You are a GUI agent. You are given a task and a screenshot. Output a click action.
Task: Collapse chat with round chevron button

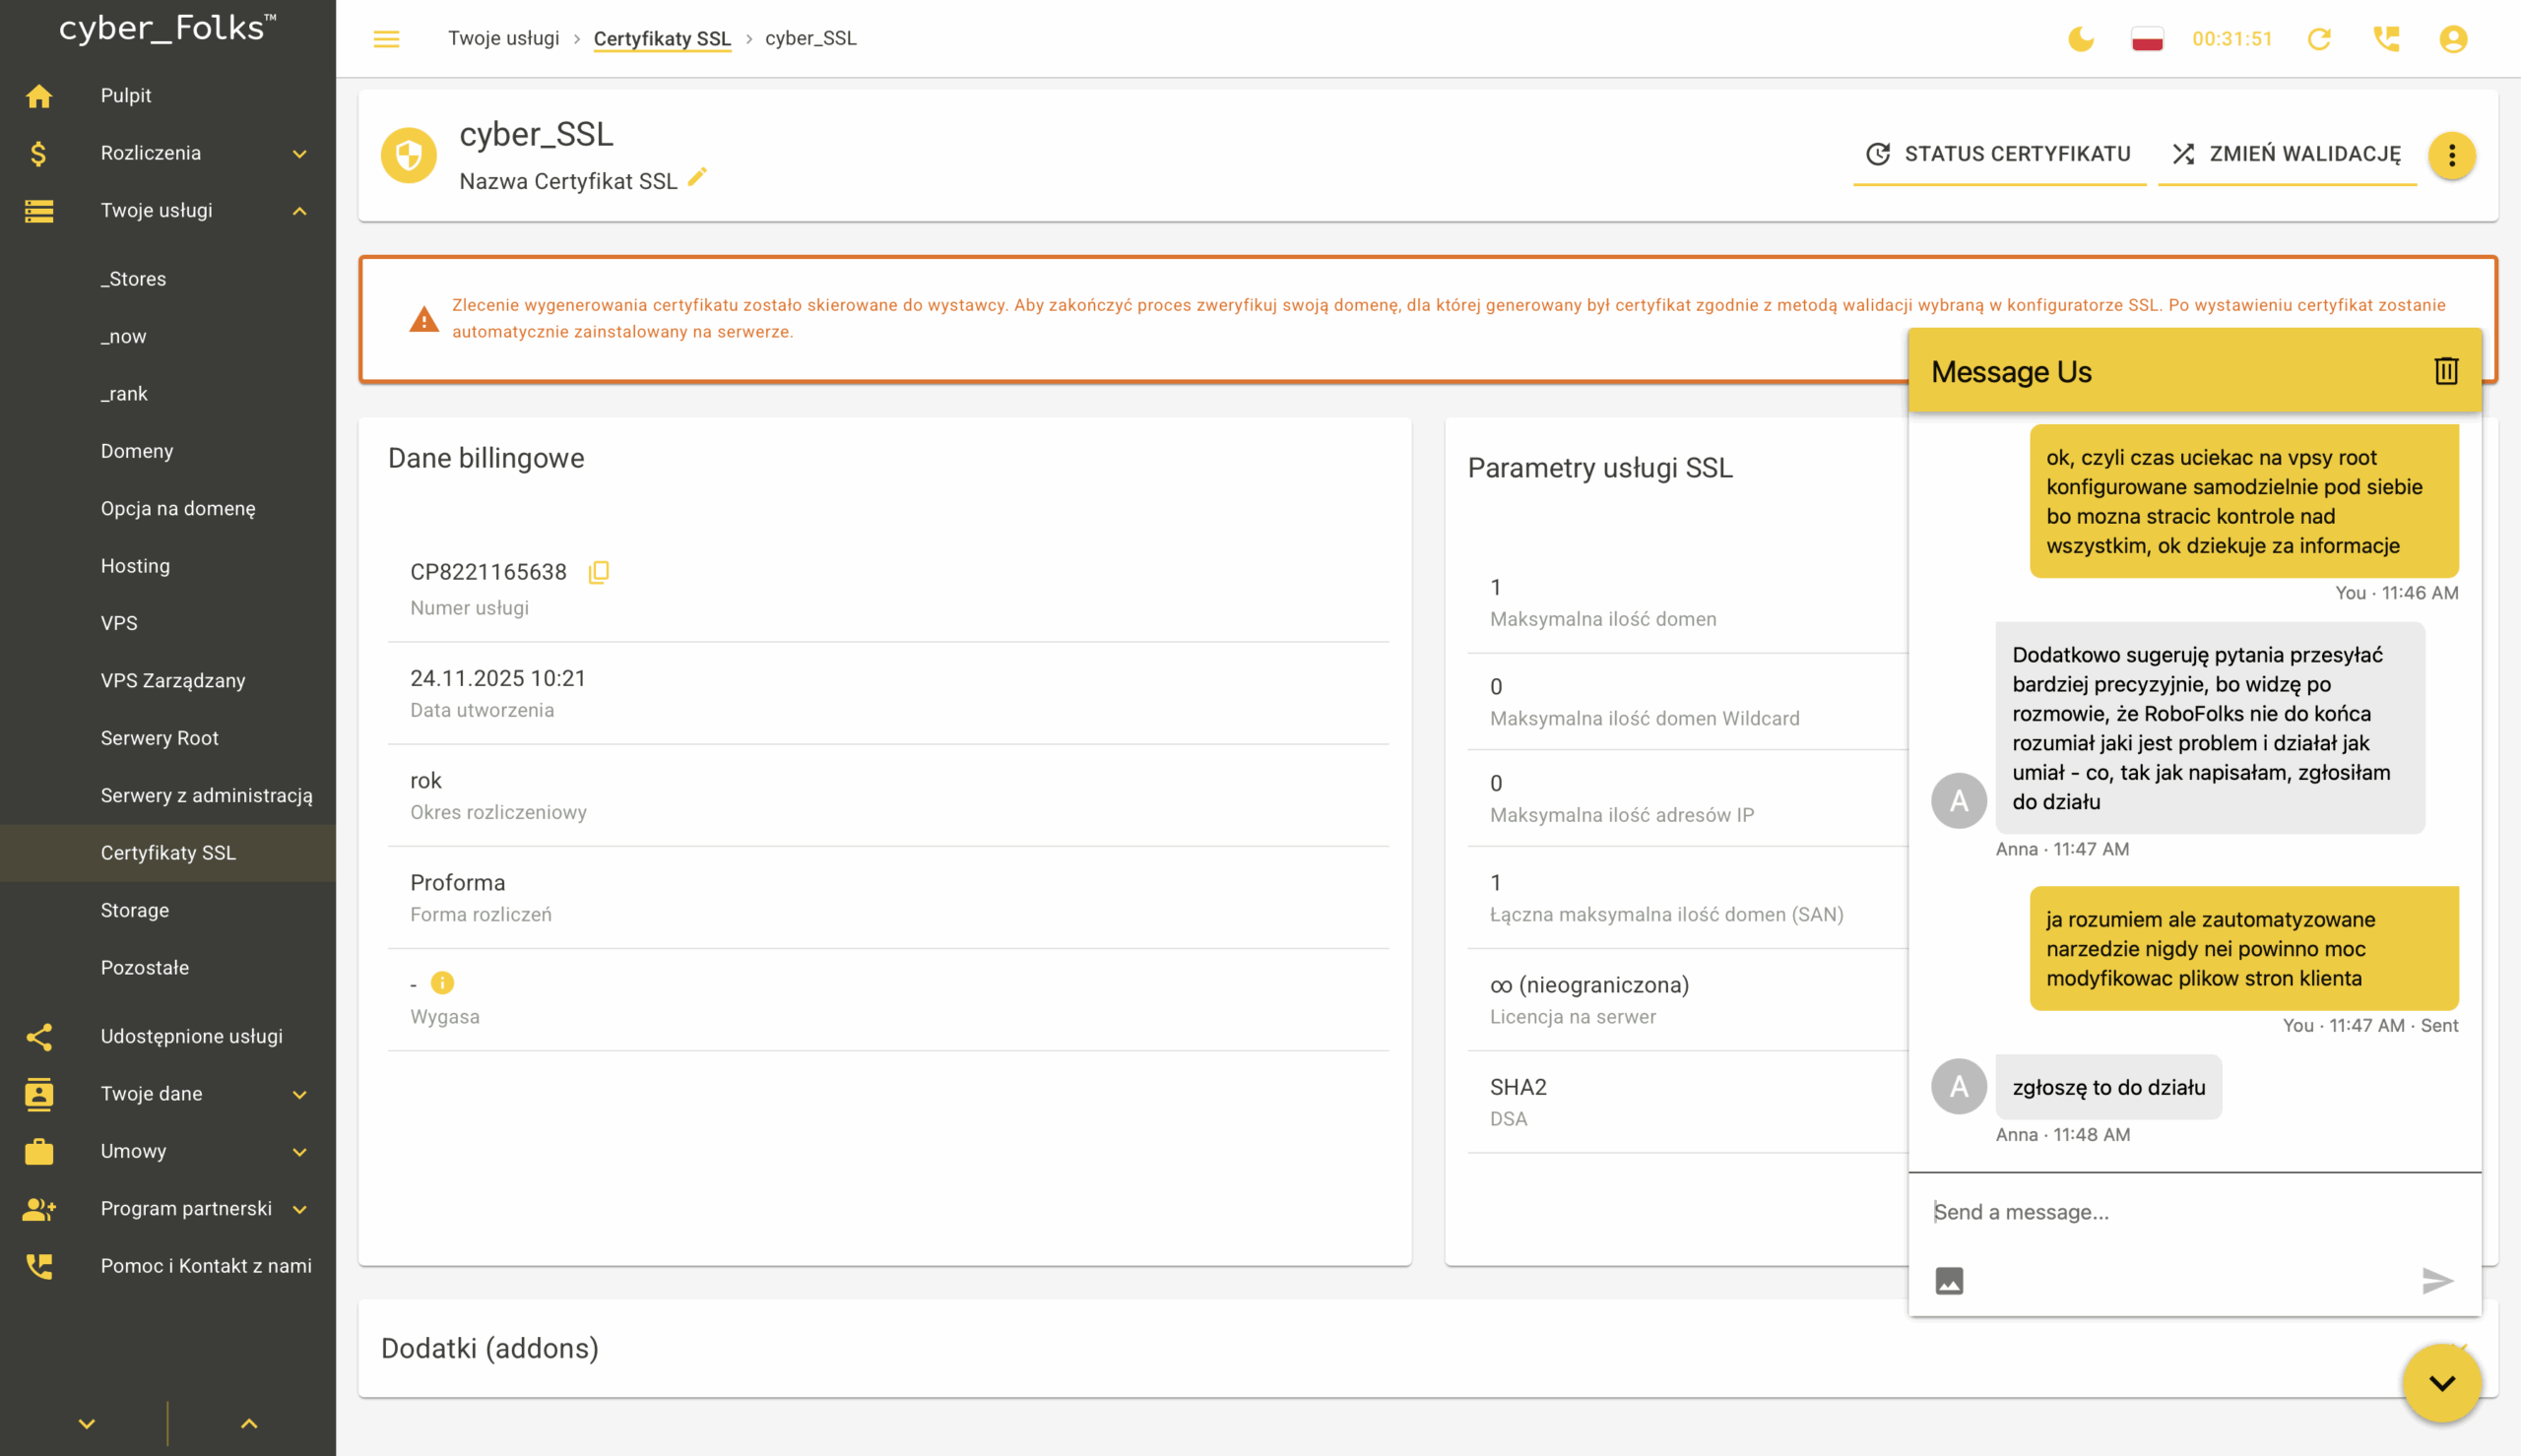(2442, 1383)
